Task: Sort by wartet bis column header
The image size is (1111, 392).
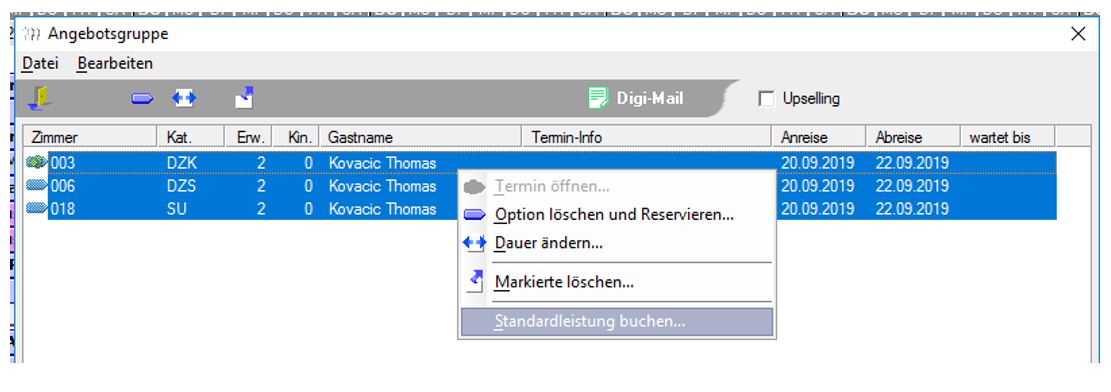Action: [1008, 137]
